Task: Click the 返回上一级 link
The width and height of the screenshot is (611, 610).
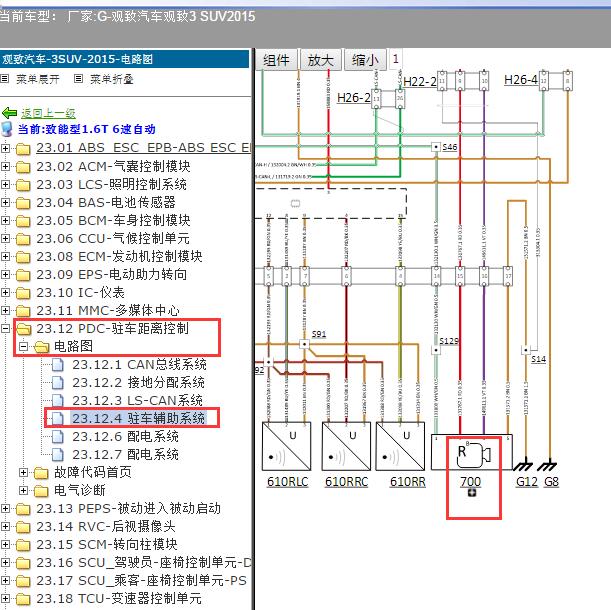Action: coord(48,113)
